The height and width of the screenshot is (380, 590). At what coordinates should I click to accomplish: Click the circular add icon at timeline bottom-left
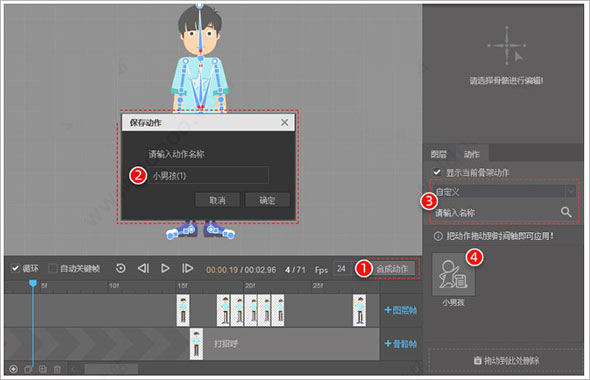pyautogui.click(x=13, y=369)
